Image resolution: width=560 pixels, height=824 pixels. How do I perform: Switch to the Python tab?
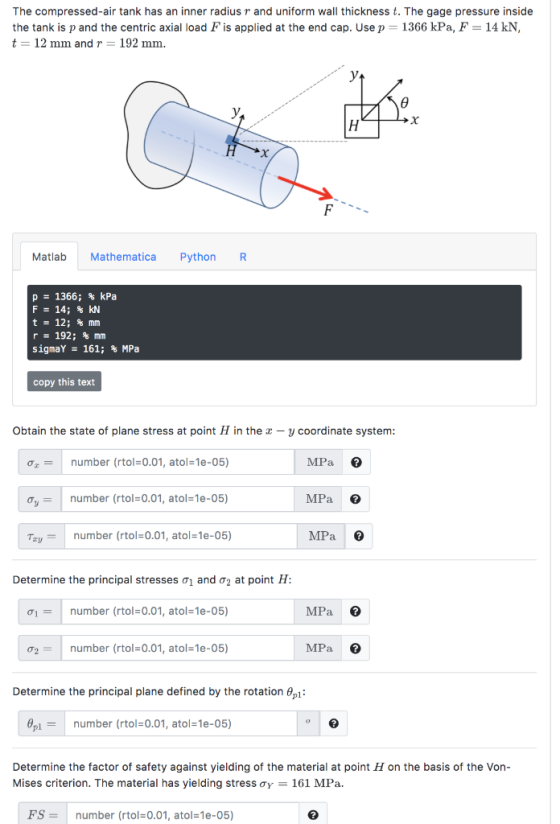(198, 257)
